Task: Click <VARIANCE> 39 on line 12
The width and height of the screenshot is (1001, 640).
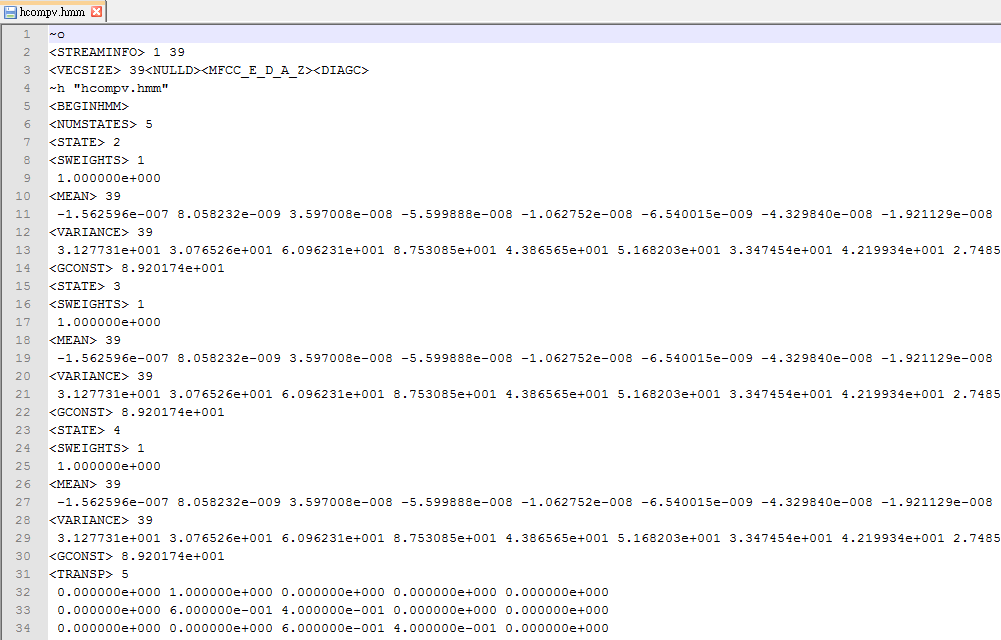Action: pos(101,232)
